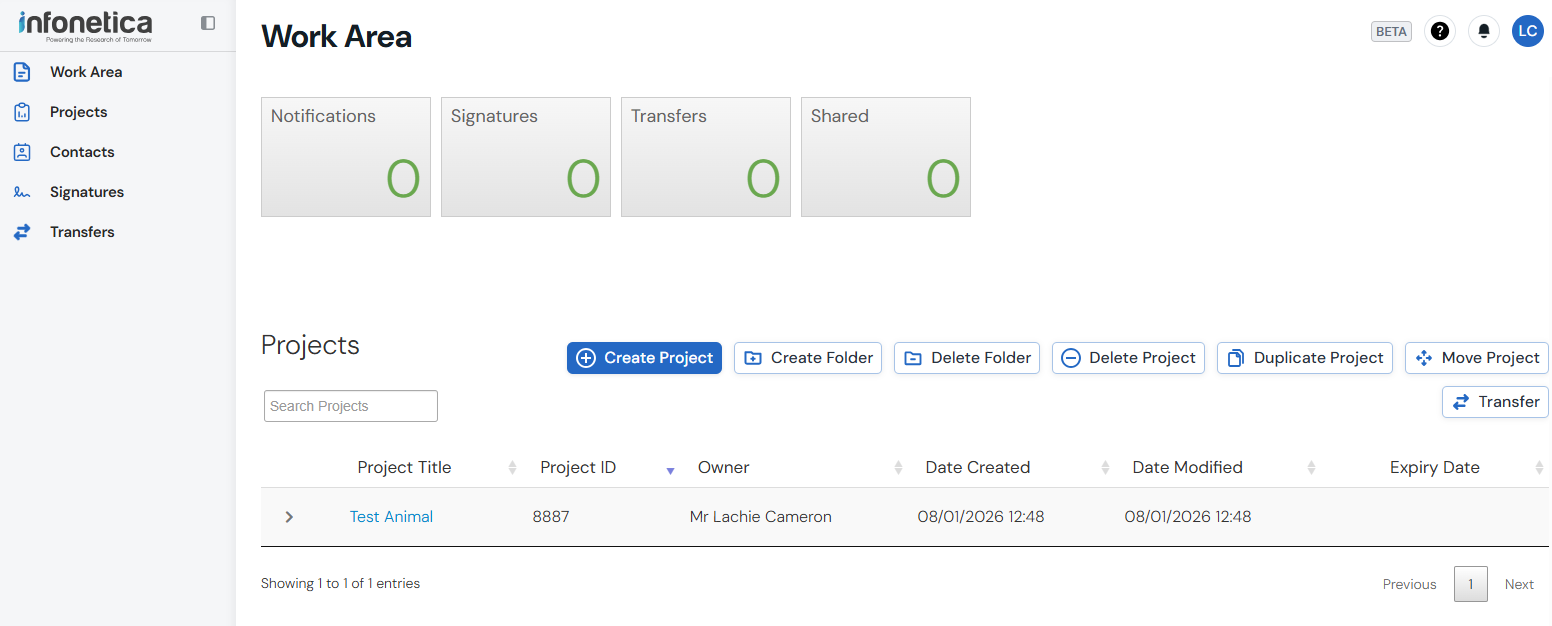Click the Transfer button below Move Project
This screenshot has width=1552, height=626.
(x=1495, y=402)
